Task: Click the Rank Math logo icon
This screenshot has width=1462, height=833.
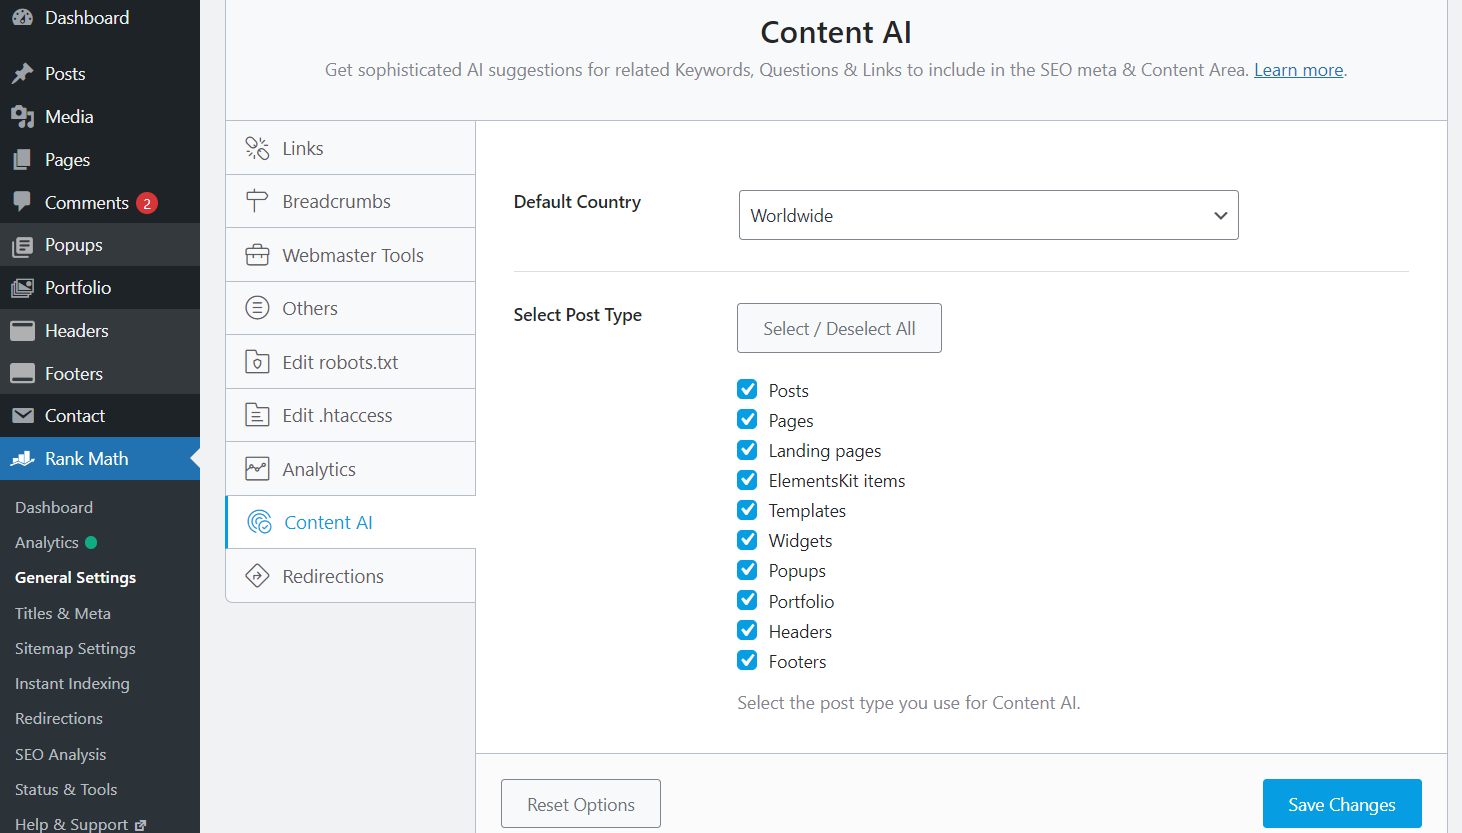Action: (x=22, y=459)
